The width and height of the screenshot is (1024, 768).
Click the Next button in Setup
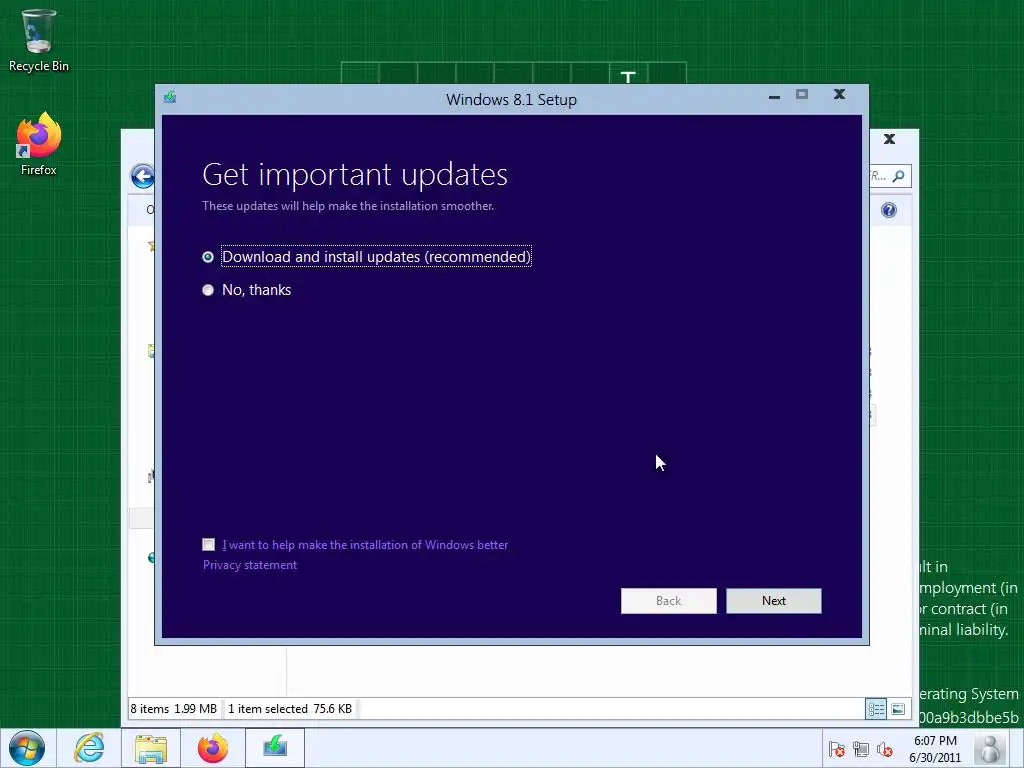774,601
